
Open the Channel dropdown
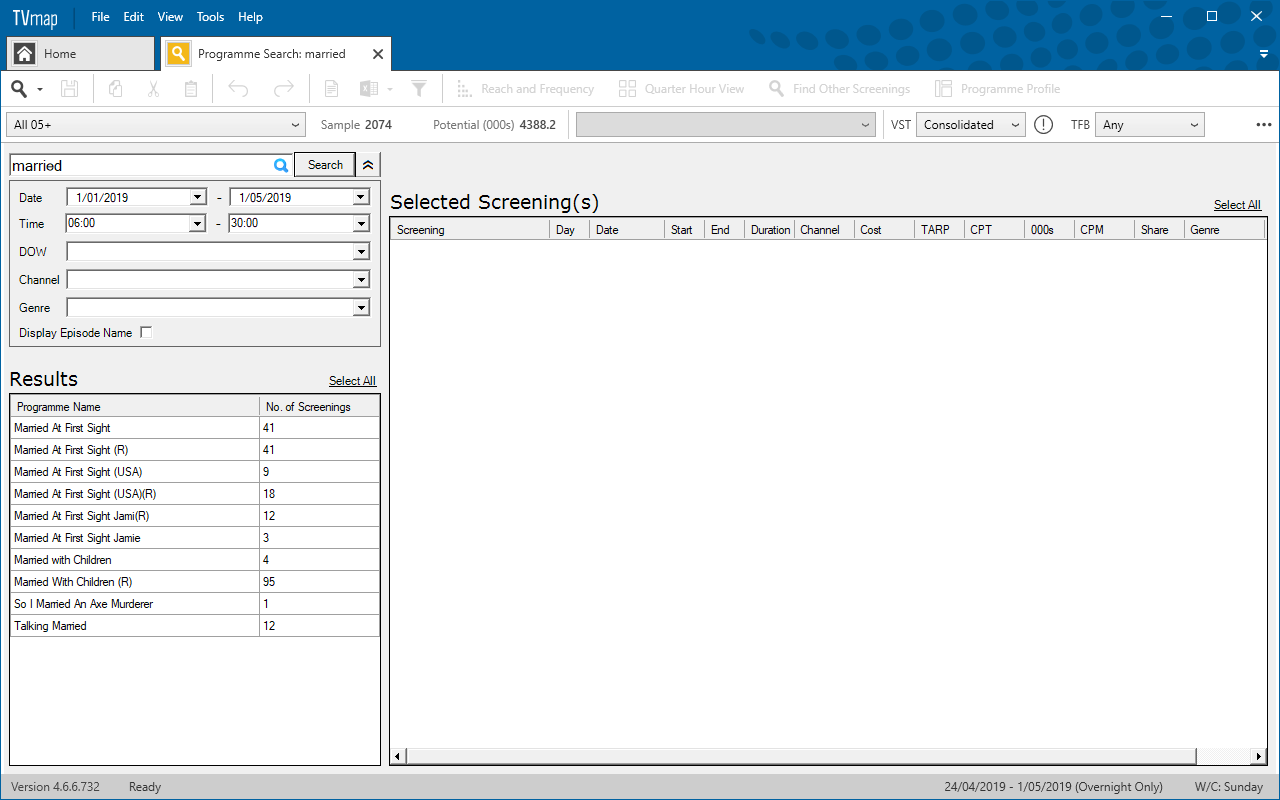point(360,280)
